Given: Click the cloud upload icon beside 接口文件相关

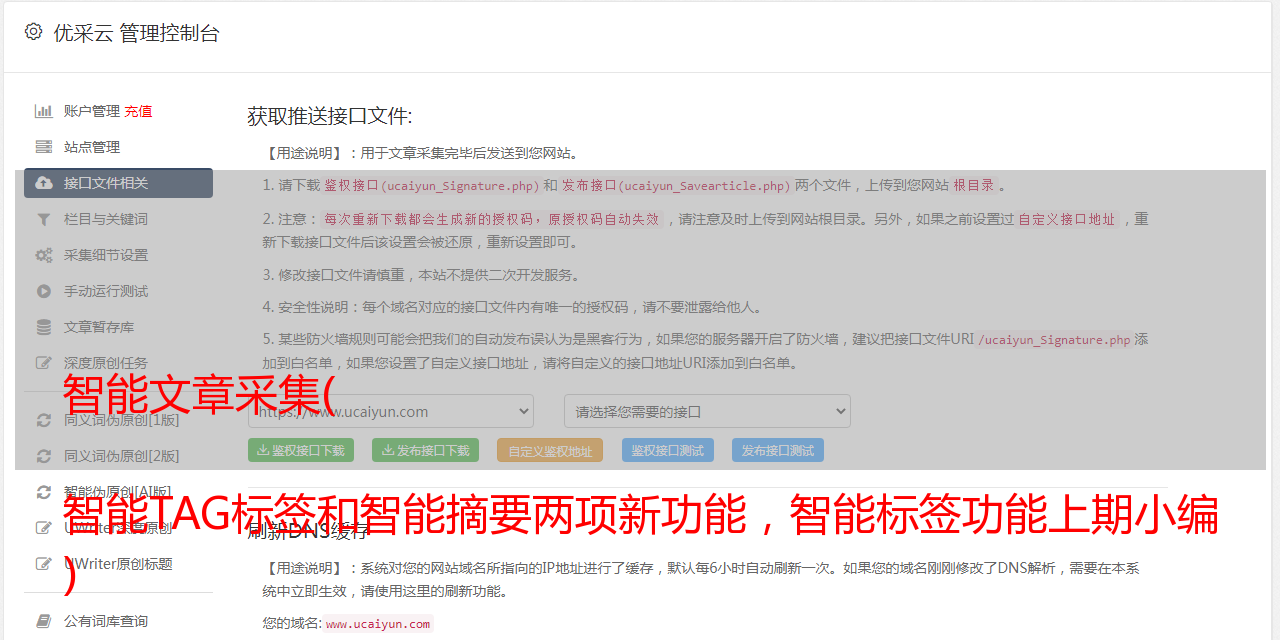Looking at the screenshot, I should (x=43, y=183).
